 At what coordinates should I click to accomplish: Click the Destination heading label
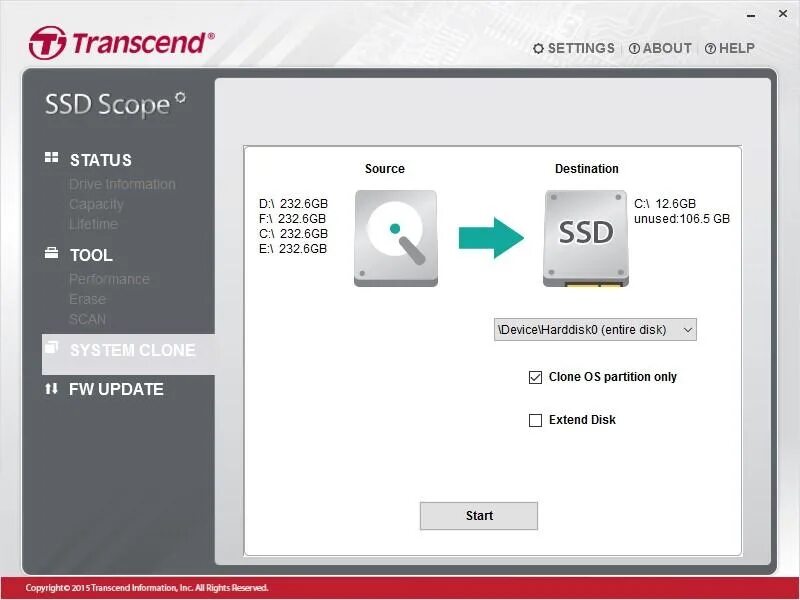click(x=587, y=169)
